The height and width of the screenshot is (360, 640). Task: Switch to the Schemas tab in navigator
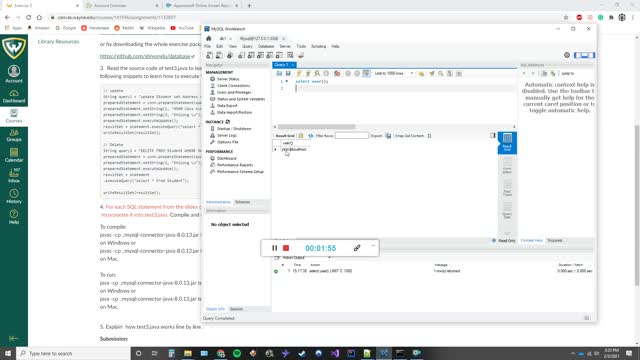(x=242, y=202)
